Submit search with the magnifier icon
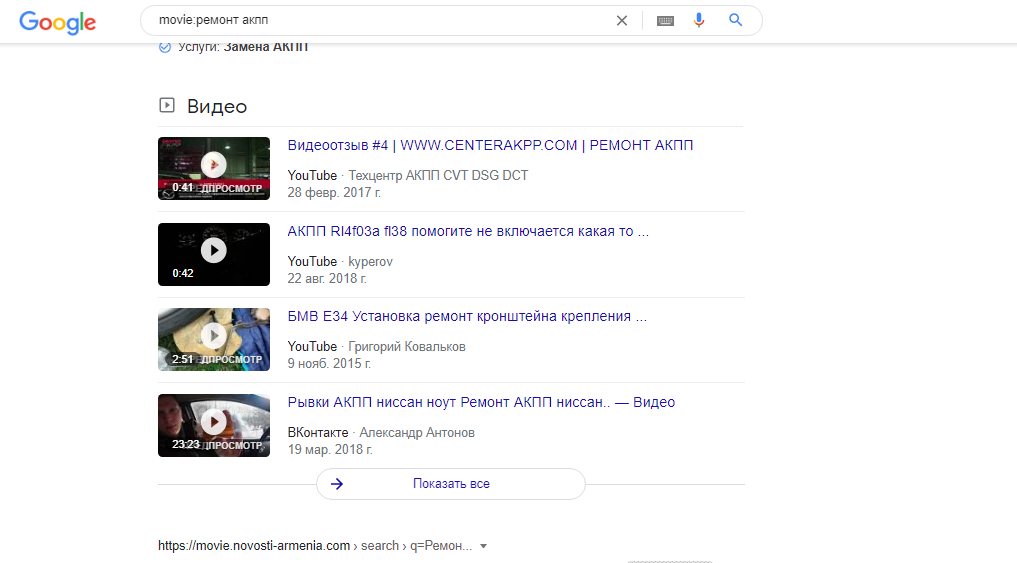This screenshot has width=1017, height=563. [x=736, y=20]
